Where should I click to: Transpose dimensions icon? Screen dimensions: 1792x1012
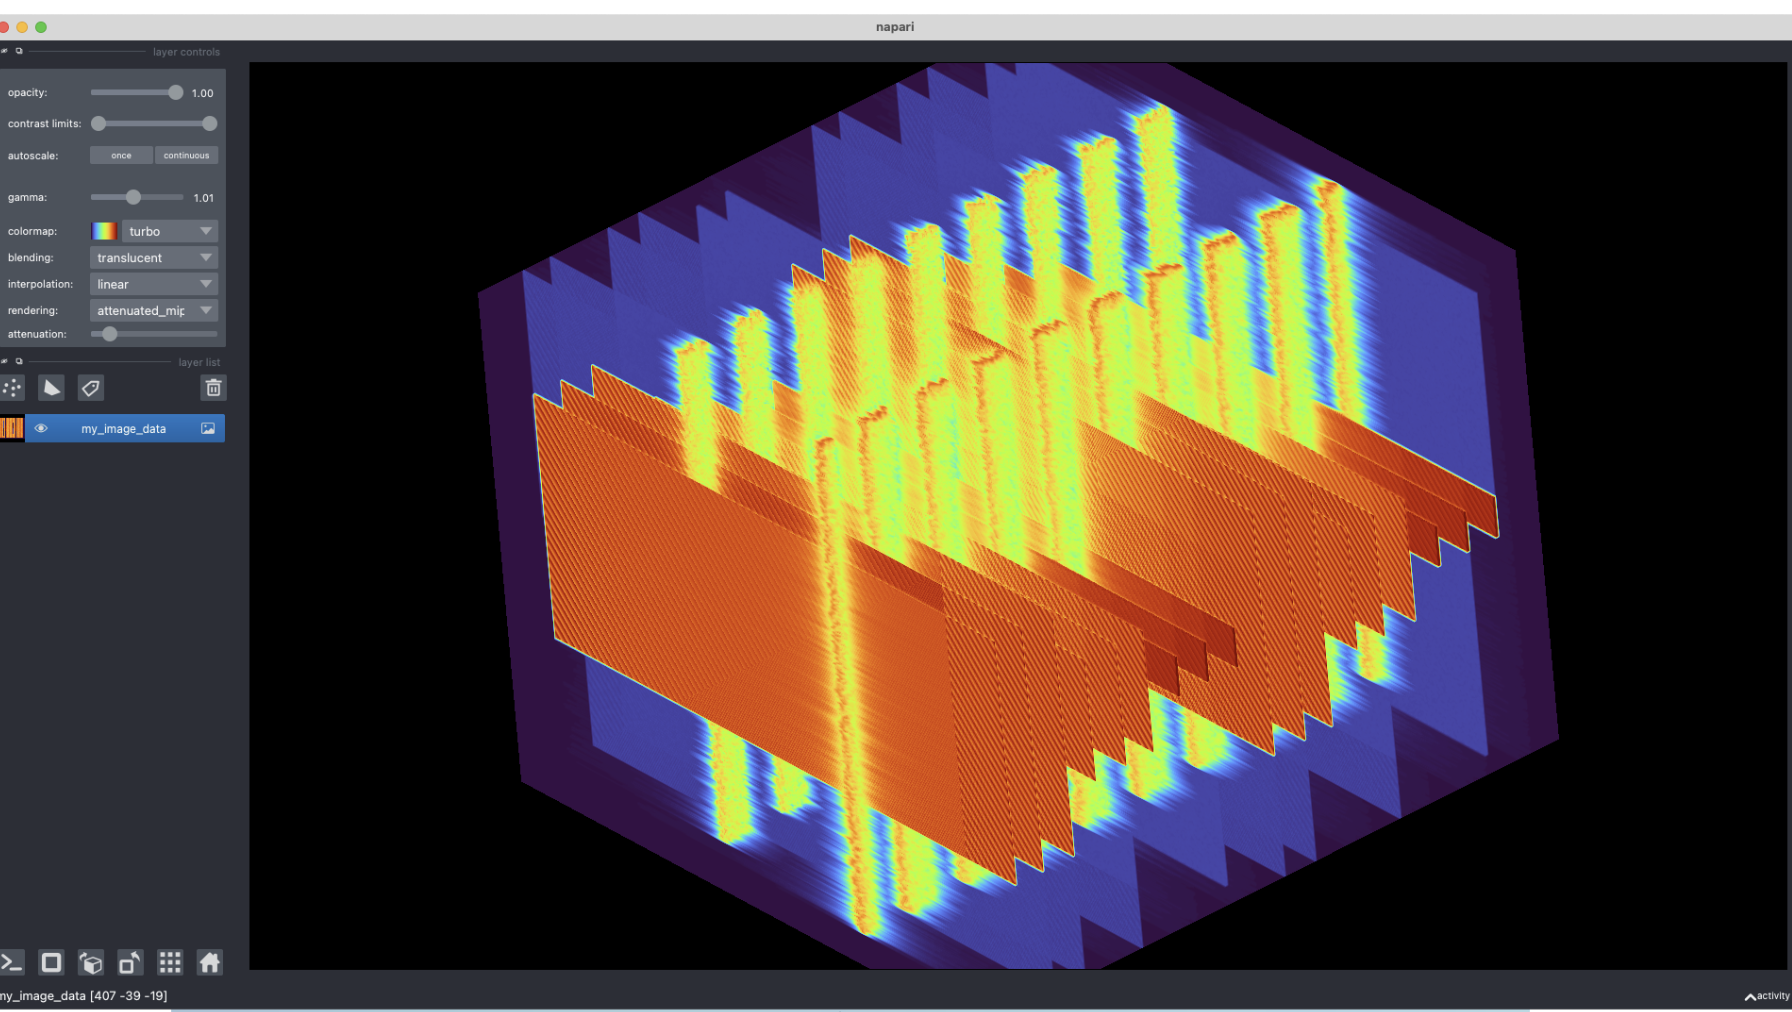[x=130, y=962]
